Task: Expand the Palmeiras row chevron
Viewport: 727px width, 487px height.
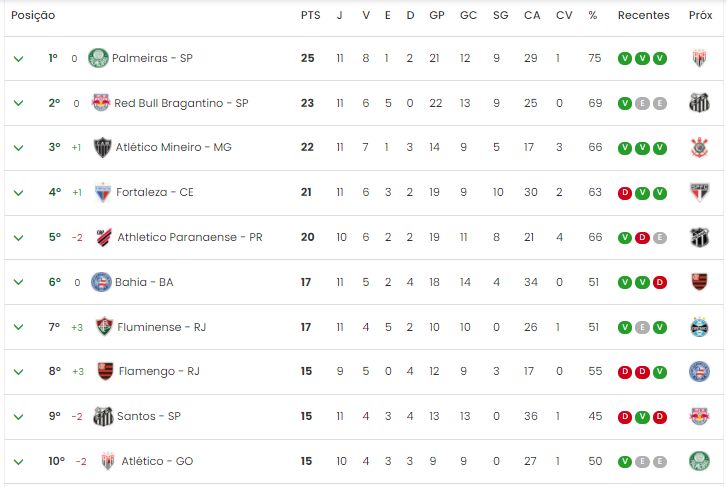Action: (19, 59)
